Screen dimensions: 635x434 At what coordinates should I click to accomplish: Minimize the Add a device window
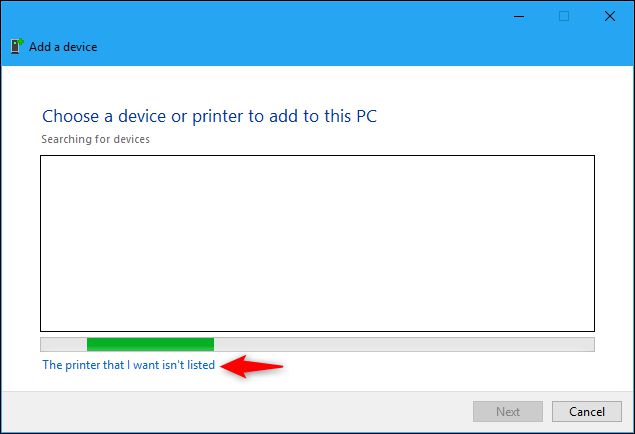519,16
